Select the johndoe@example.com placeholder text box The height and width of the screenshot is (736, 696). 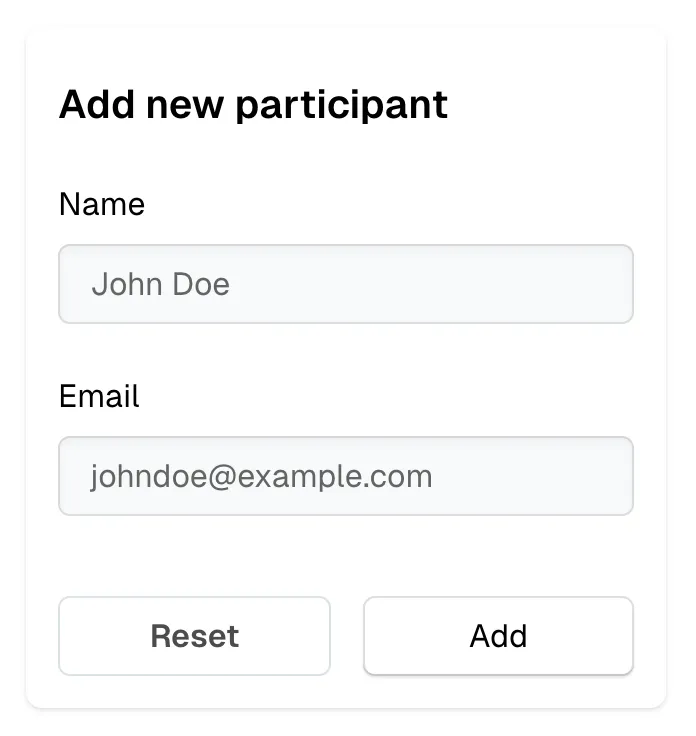click(346, 476)
